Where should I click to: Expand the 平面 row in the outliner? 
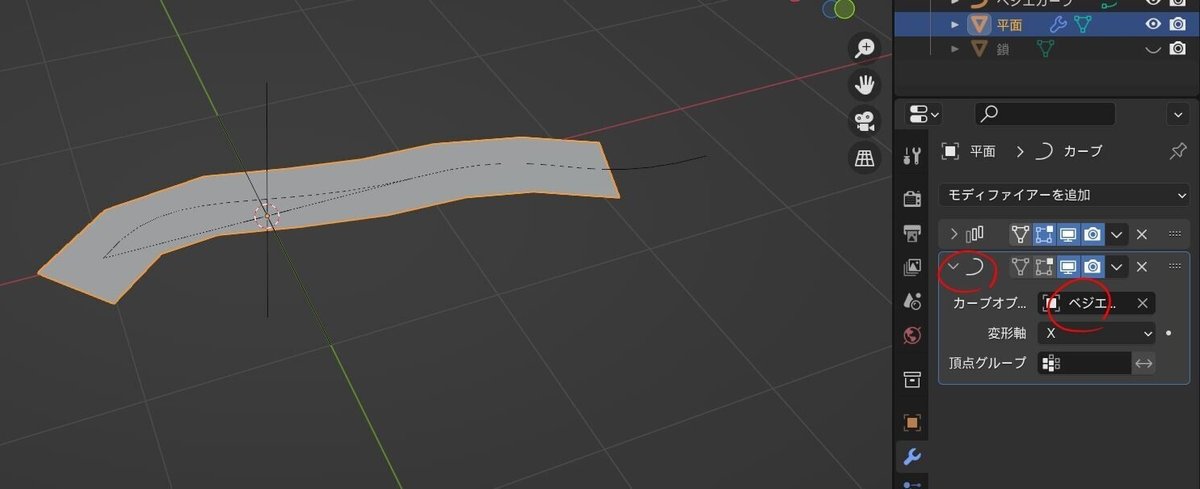(954, 24)
